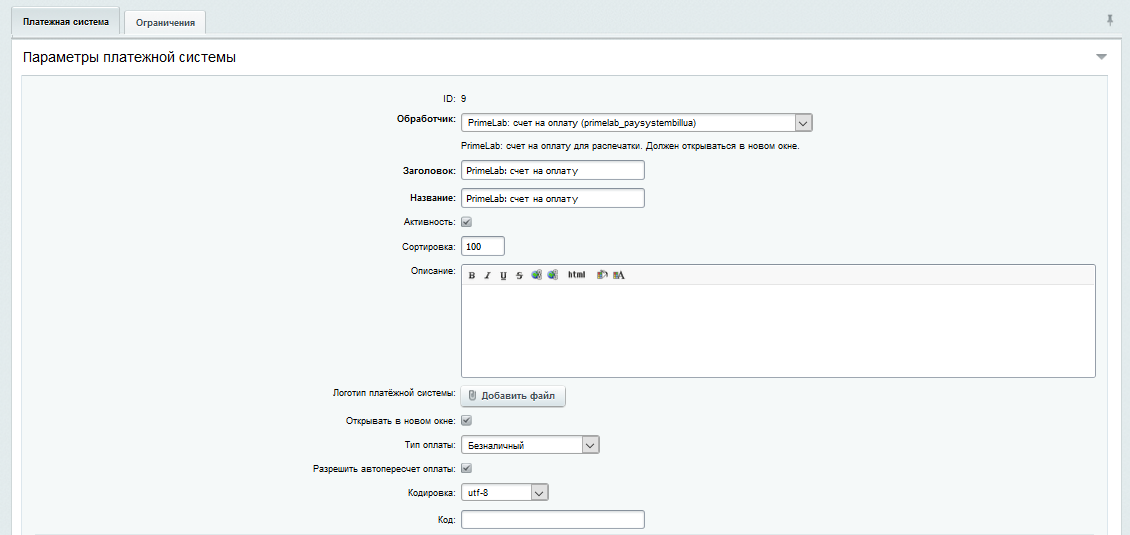Switch the description editor to html mode

pyautogui.click(x=576, y=274)
